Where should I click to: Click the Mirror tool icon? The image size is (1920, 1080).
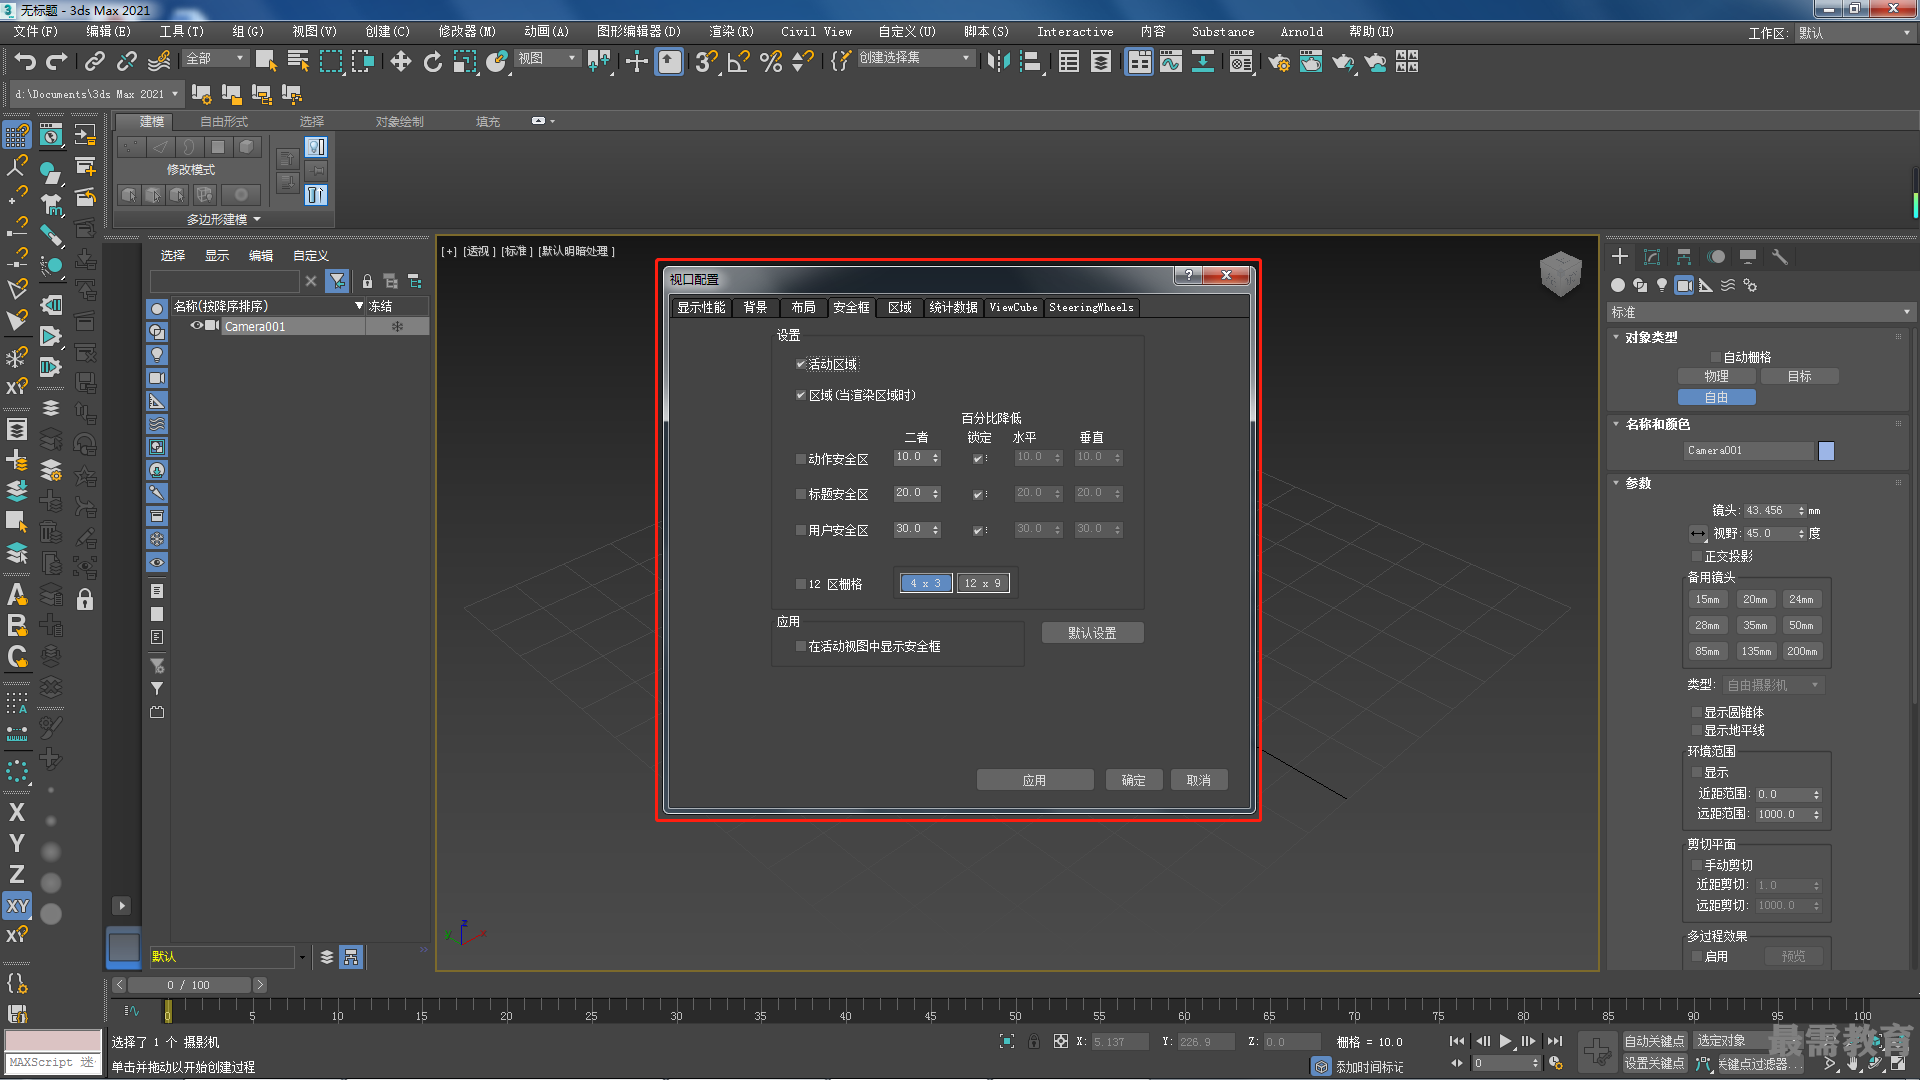(997, 62)
